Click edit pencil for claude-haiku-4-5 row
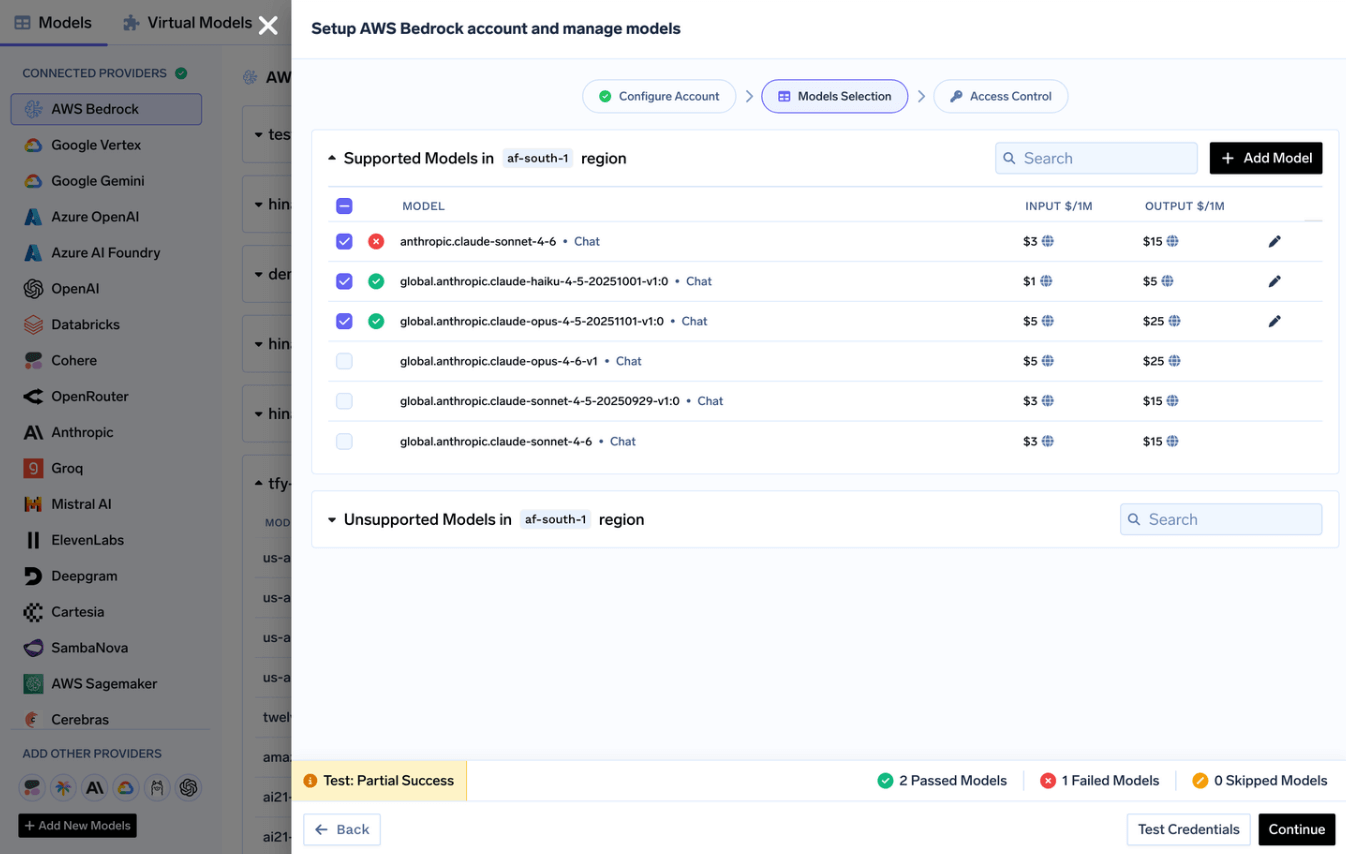Screen dimensions: 1346x854 pos(1274,281)
